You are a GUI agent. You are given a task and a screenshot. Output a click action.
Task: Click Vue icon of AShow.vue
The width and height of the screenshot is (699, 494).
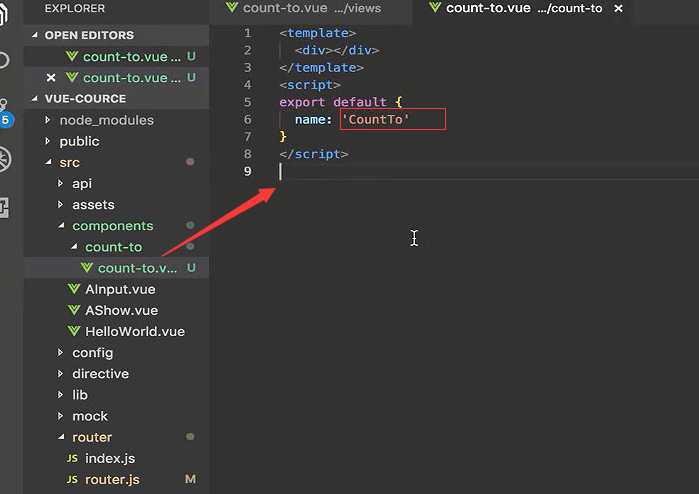74,310
